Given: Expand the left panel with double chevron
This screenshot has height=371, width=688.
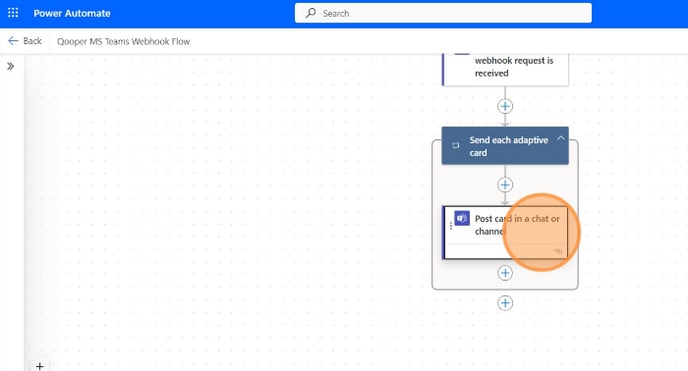Looking at the screenshot, I should click(11, 66).
